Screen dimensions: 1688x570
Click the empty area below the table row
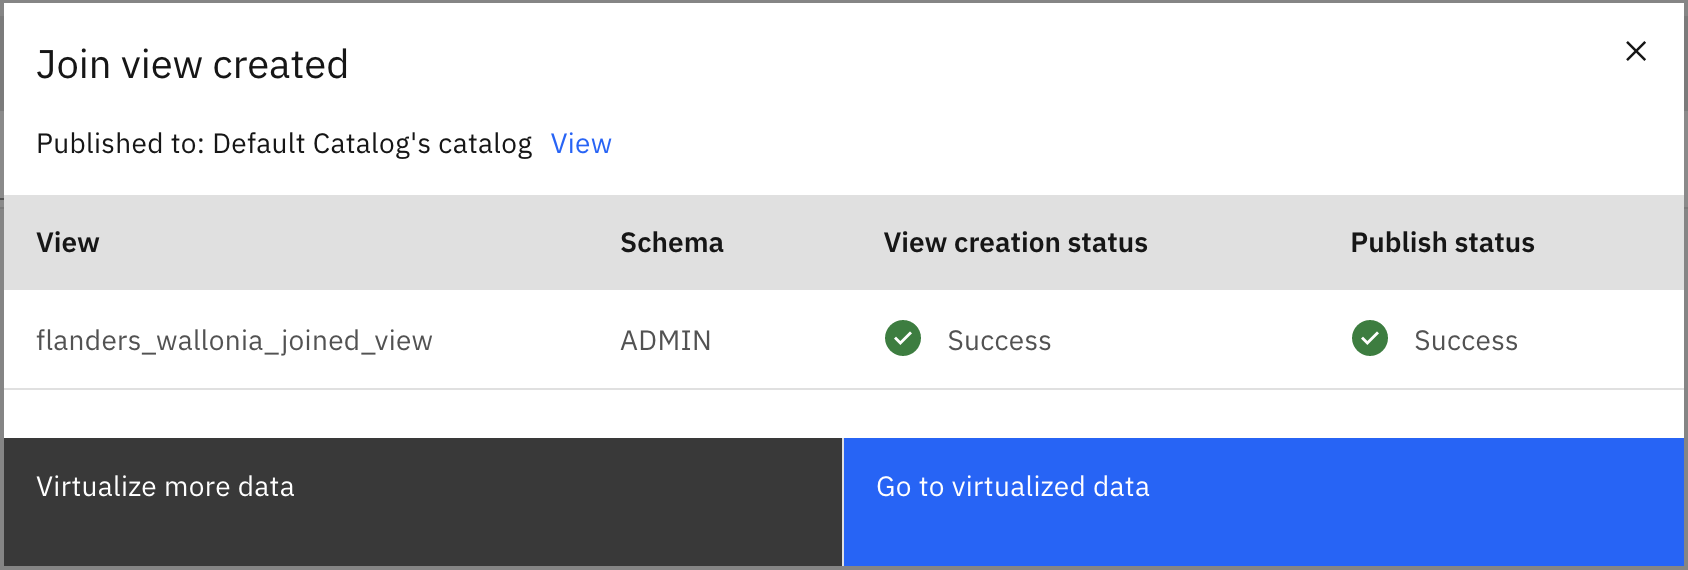click(x=844, y=413)
